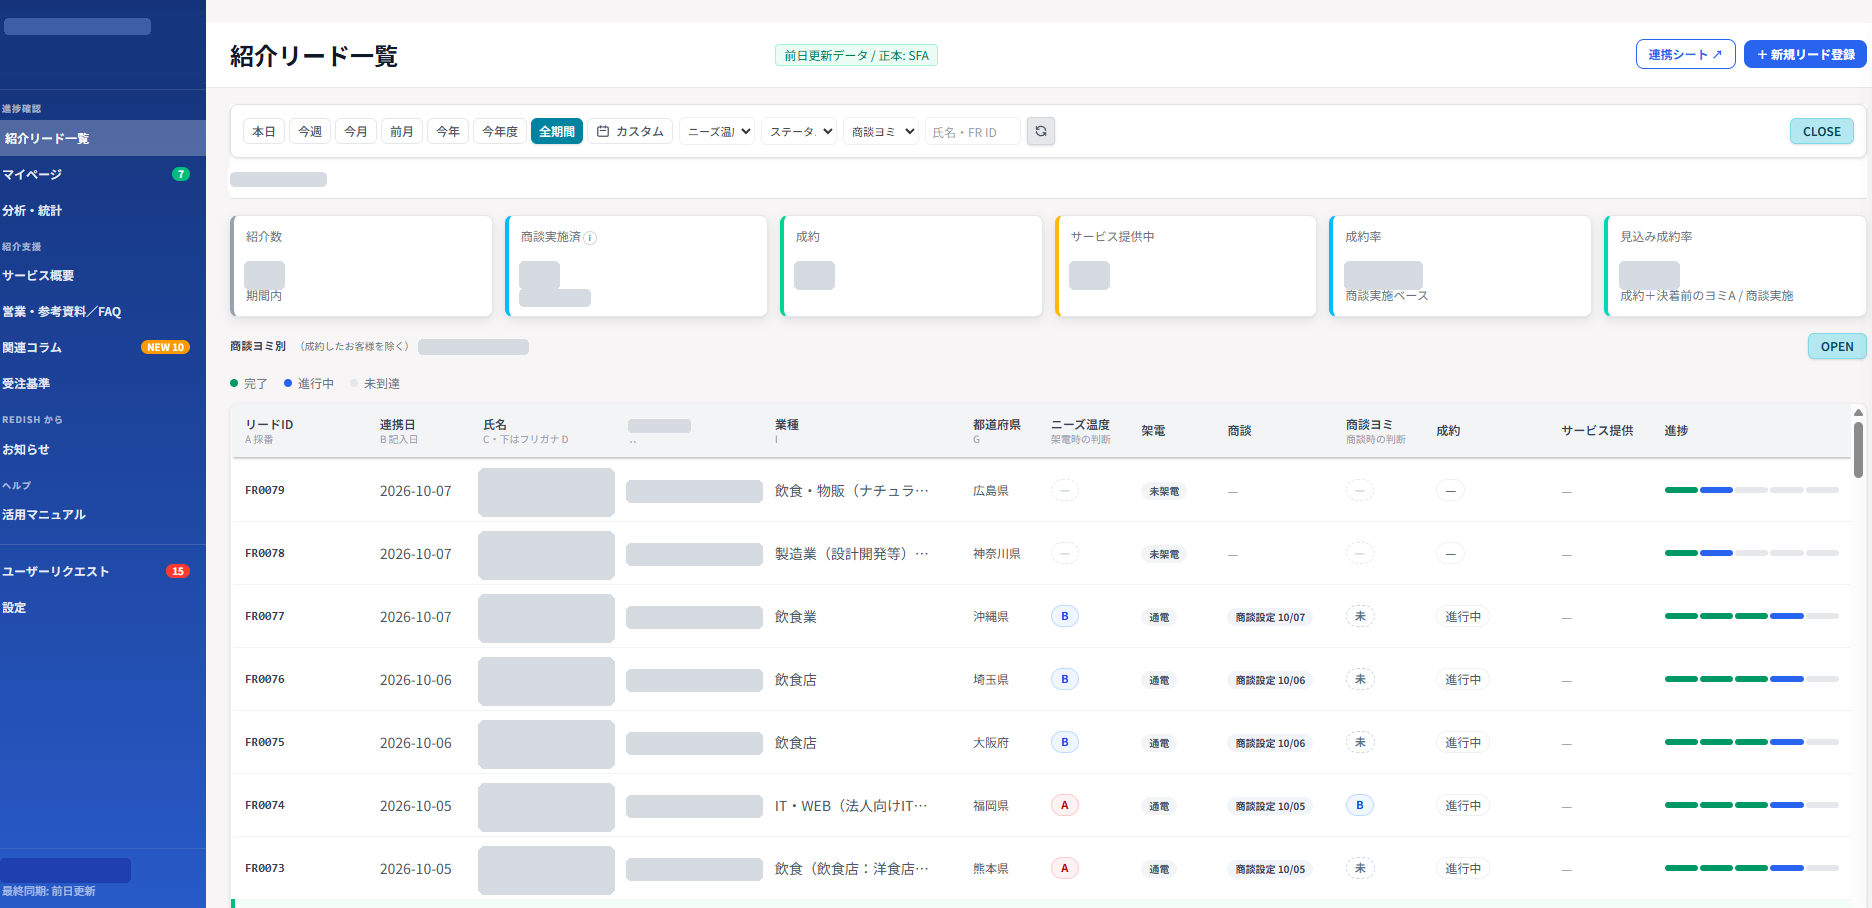This screenshot has width=1872, height=908.
Task: Click the A temperature badge in row FR0073
Action: pyautogui.click(x=1064, y=868)
